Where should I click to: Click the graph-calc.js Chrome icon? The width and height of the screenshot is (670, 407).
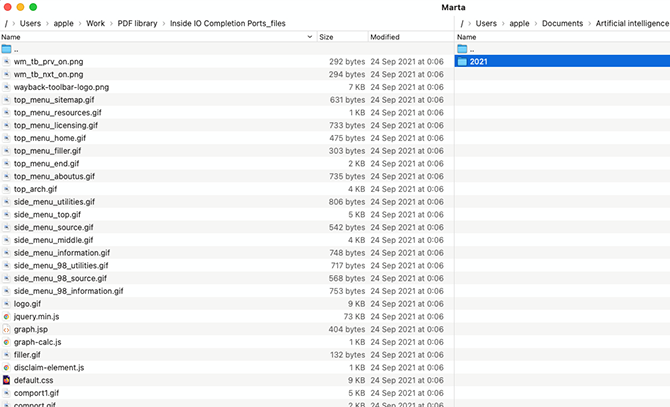click(x=6, y=342)
